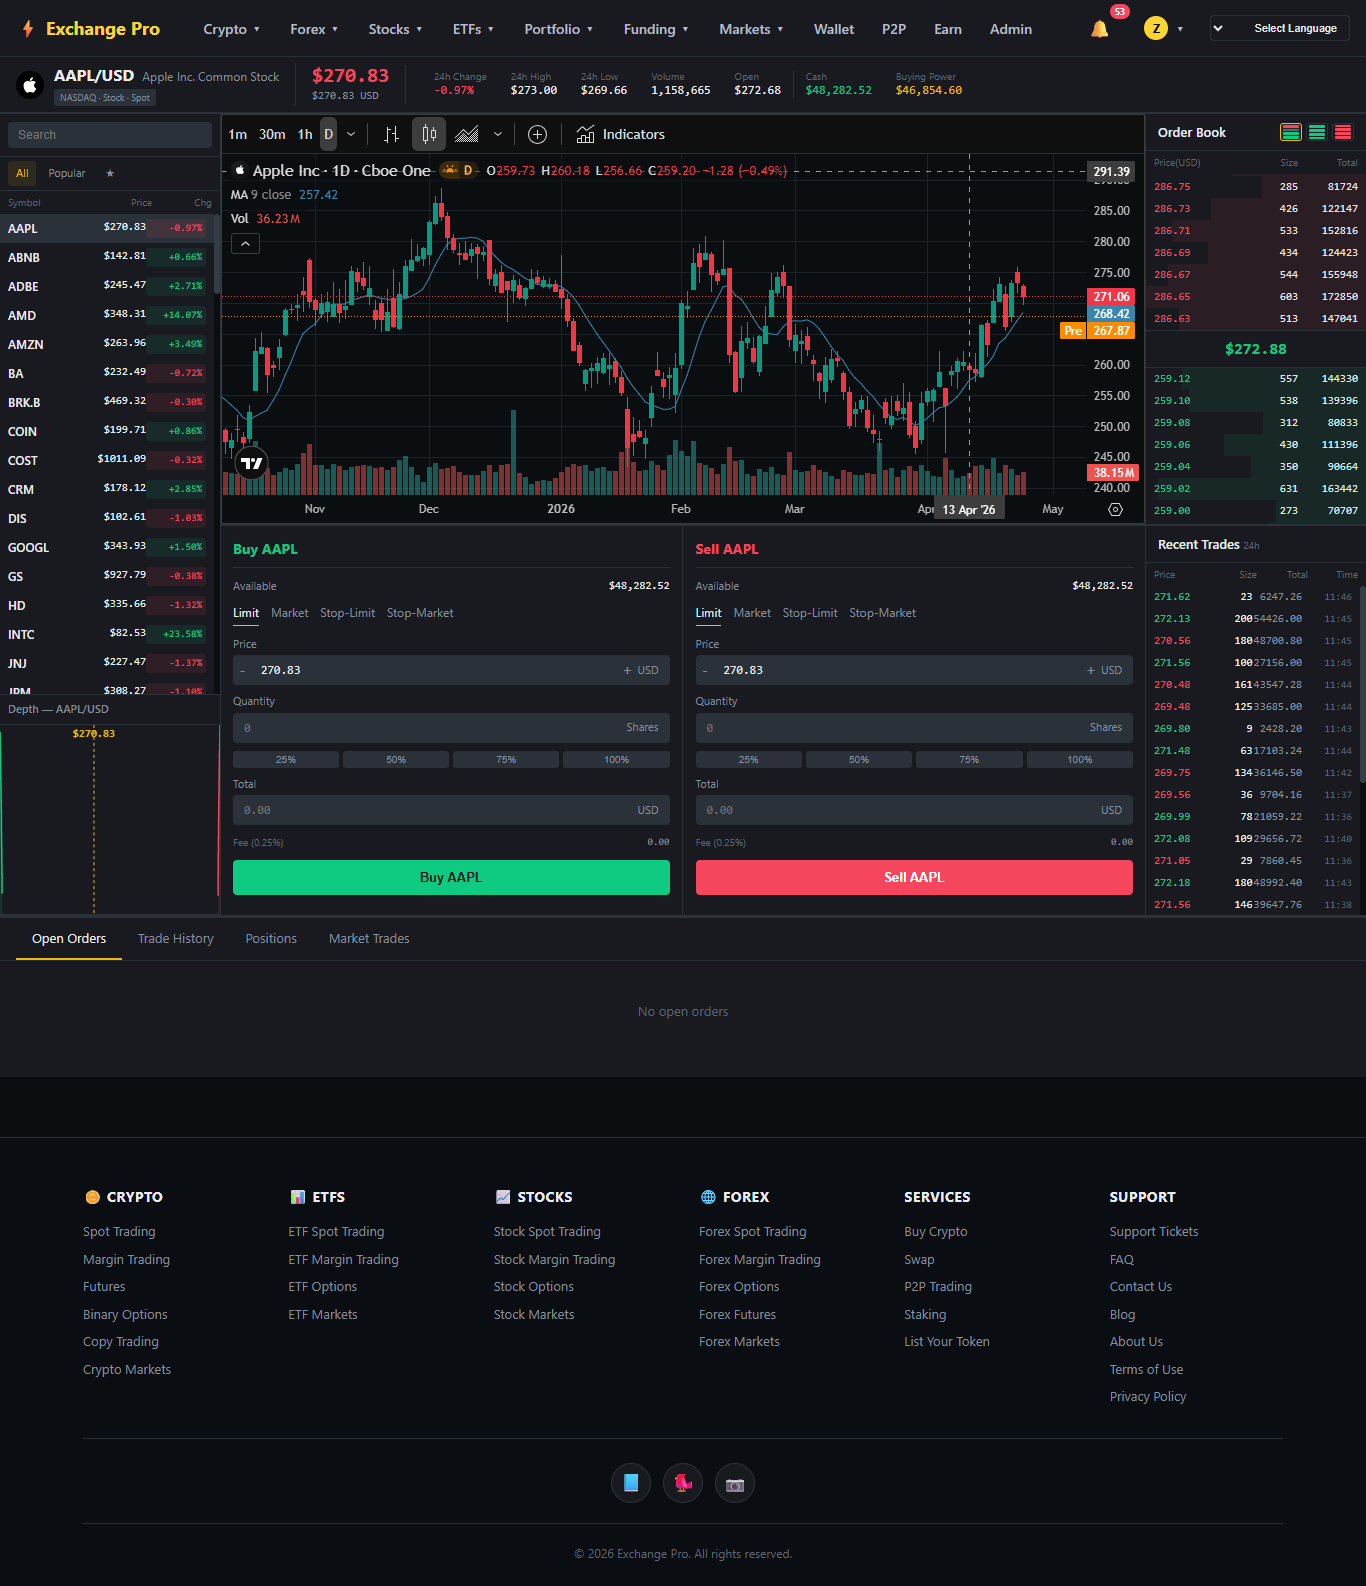Select Popular symbols filter

pyautogui.click(x=67, y=173)
